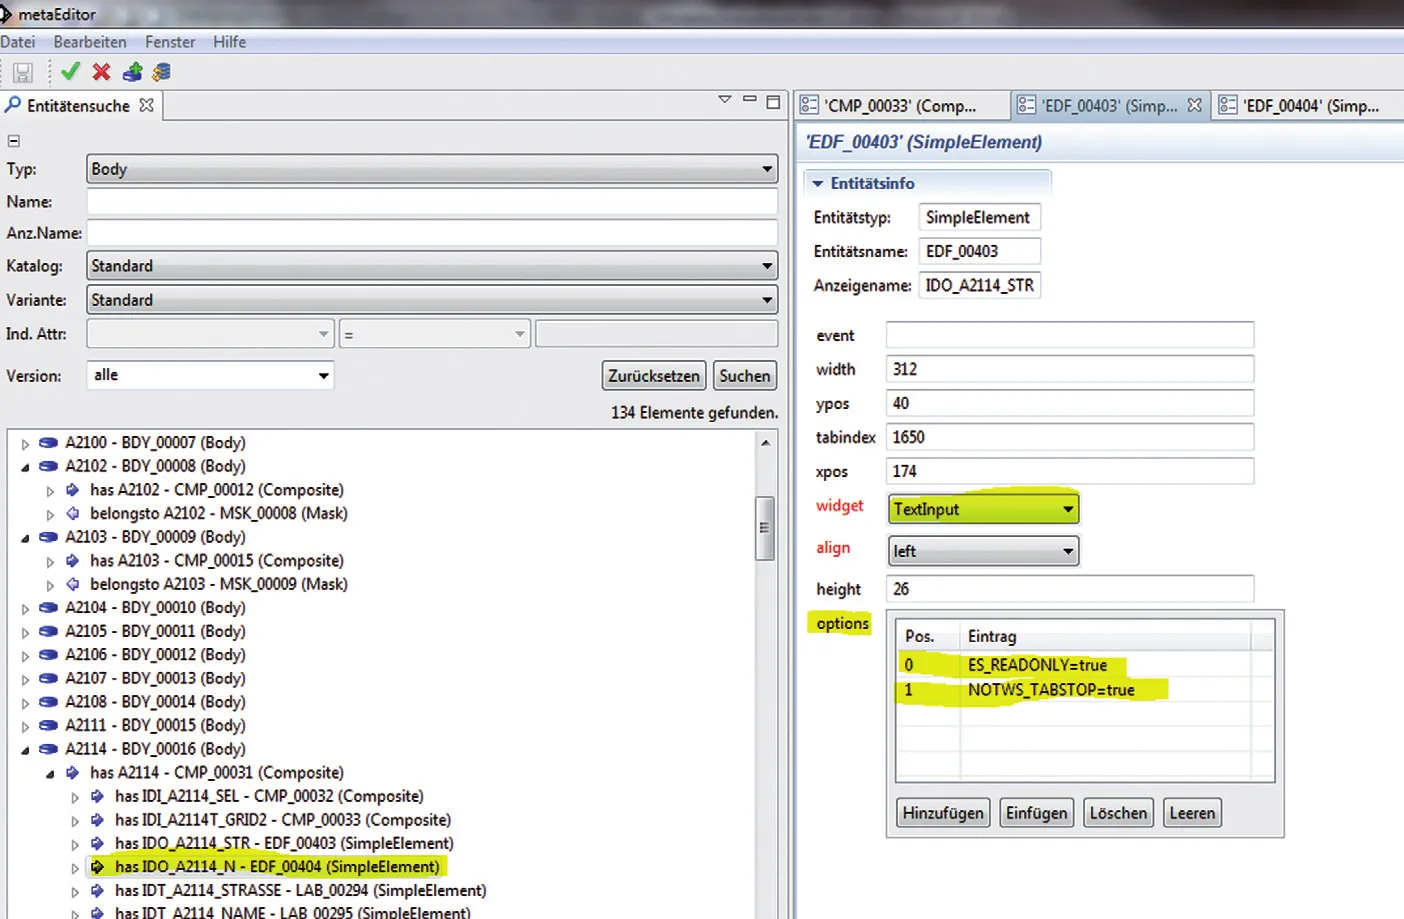1404x919 pixels.
Task: Open the align dropdown showing left
Action: [984, 551]
